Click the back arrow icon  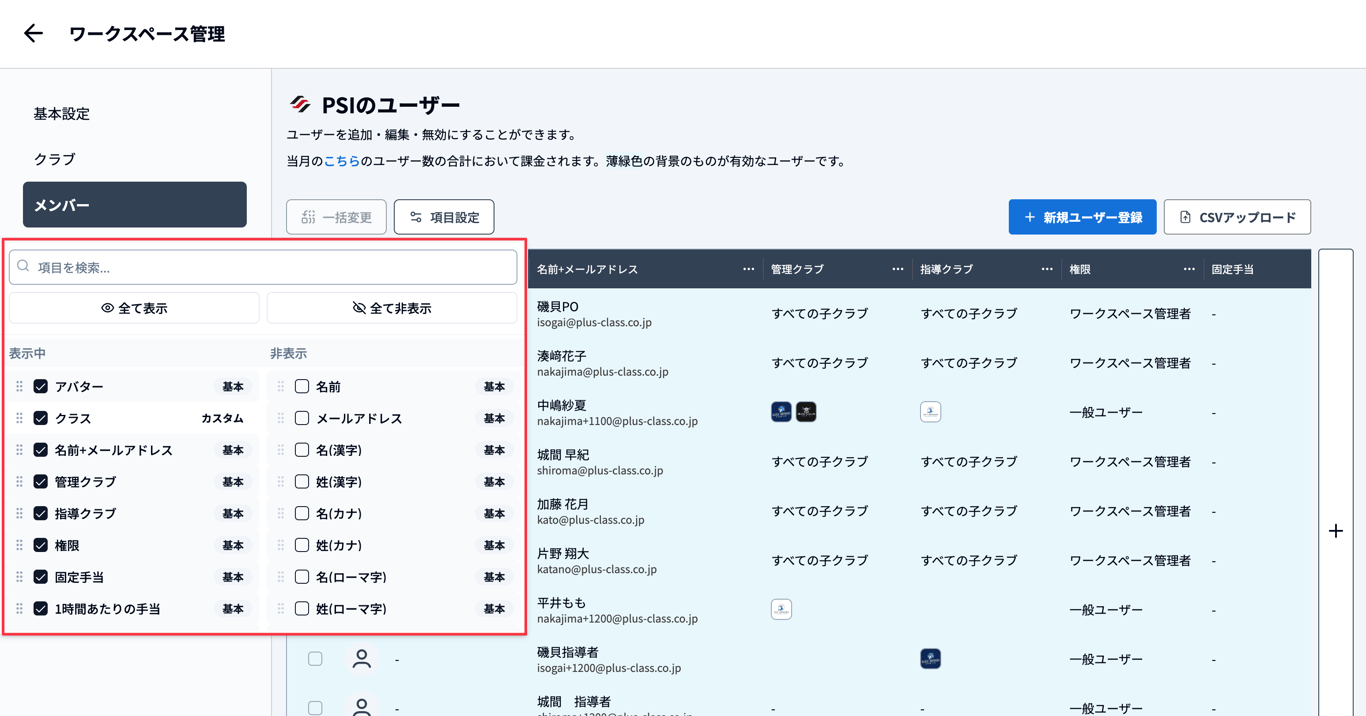click(33, 34)
